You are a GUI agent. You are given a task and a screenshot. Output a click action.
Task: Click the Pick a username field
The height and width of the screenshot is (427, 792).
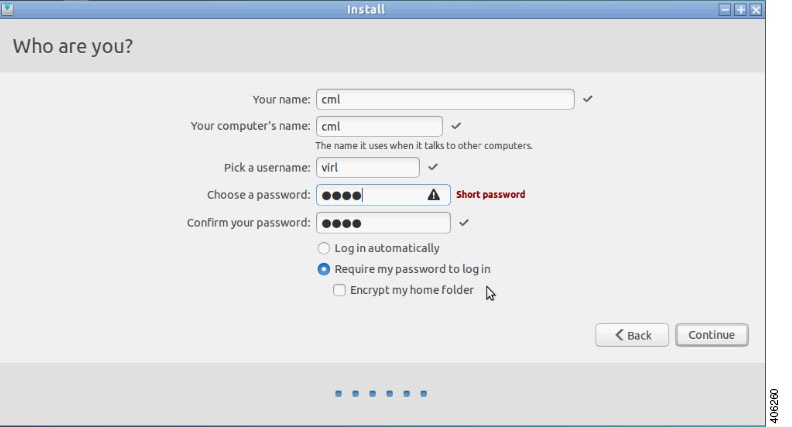[x=368, y=167]
